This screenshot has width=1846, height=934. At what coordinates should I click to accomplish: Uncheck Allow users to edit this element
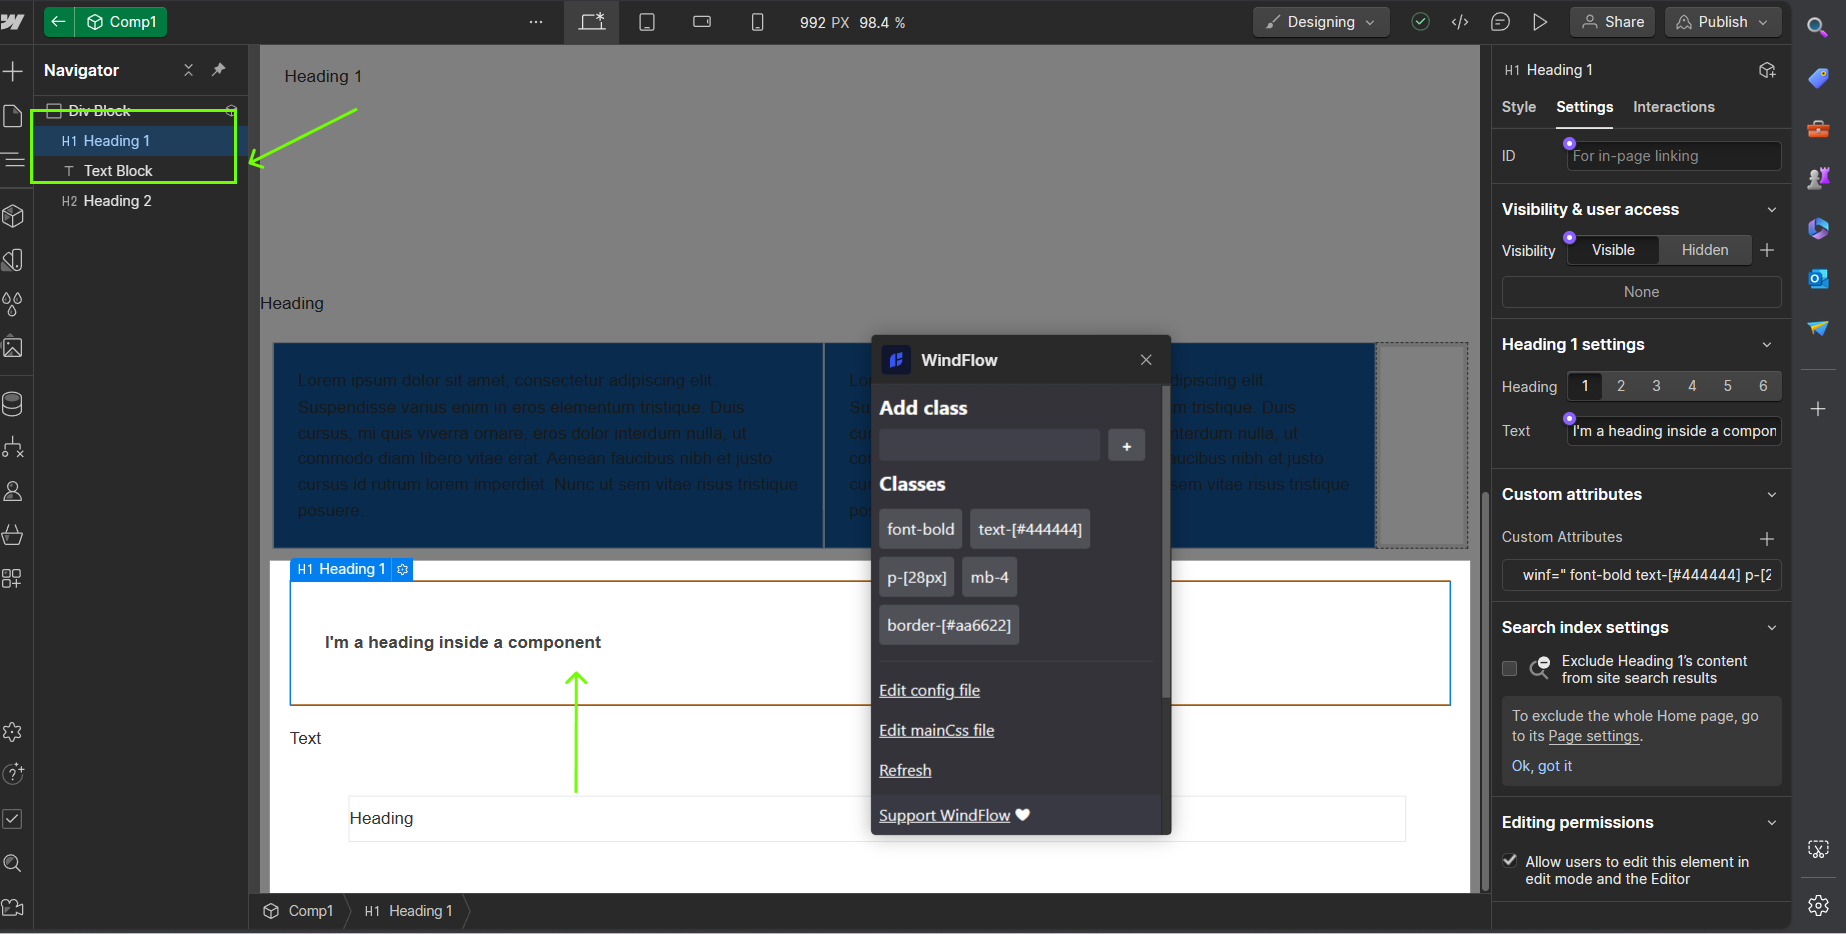point(1510,861)
